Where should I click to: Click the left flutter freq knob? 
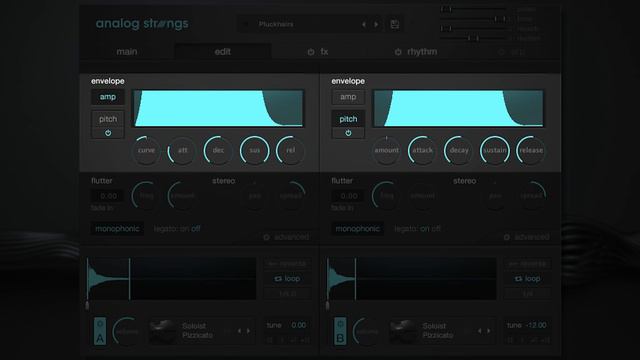146,196
